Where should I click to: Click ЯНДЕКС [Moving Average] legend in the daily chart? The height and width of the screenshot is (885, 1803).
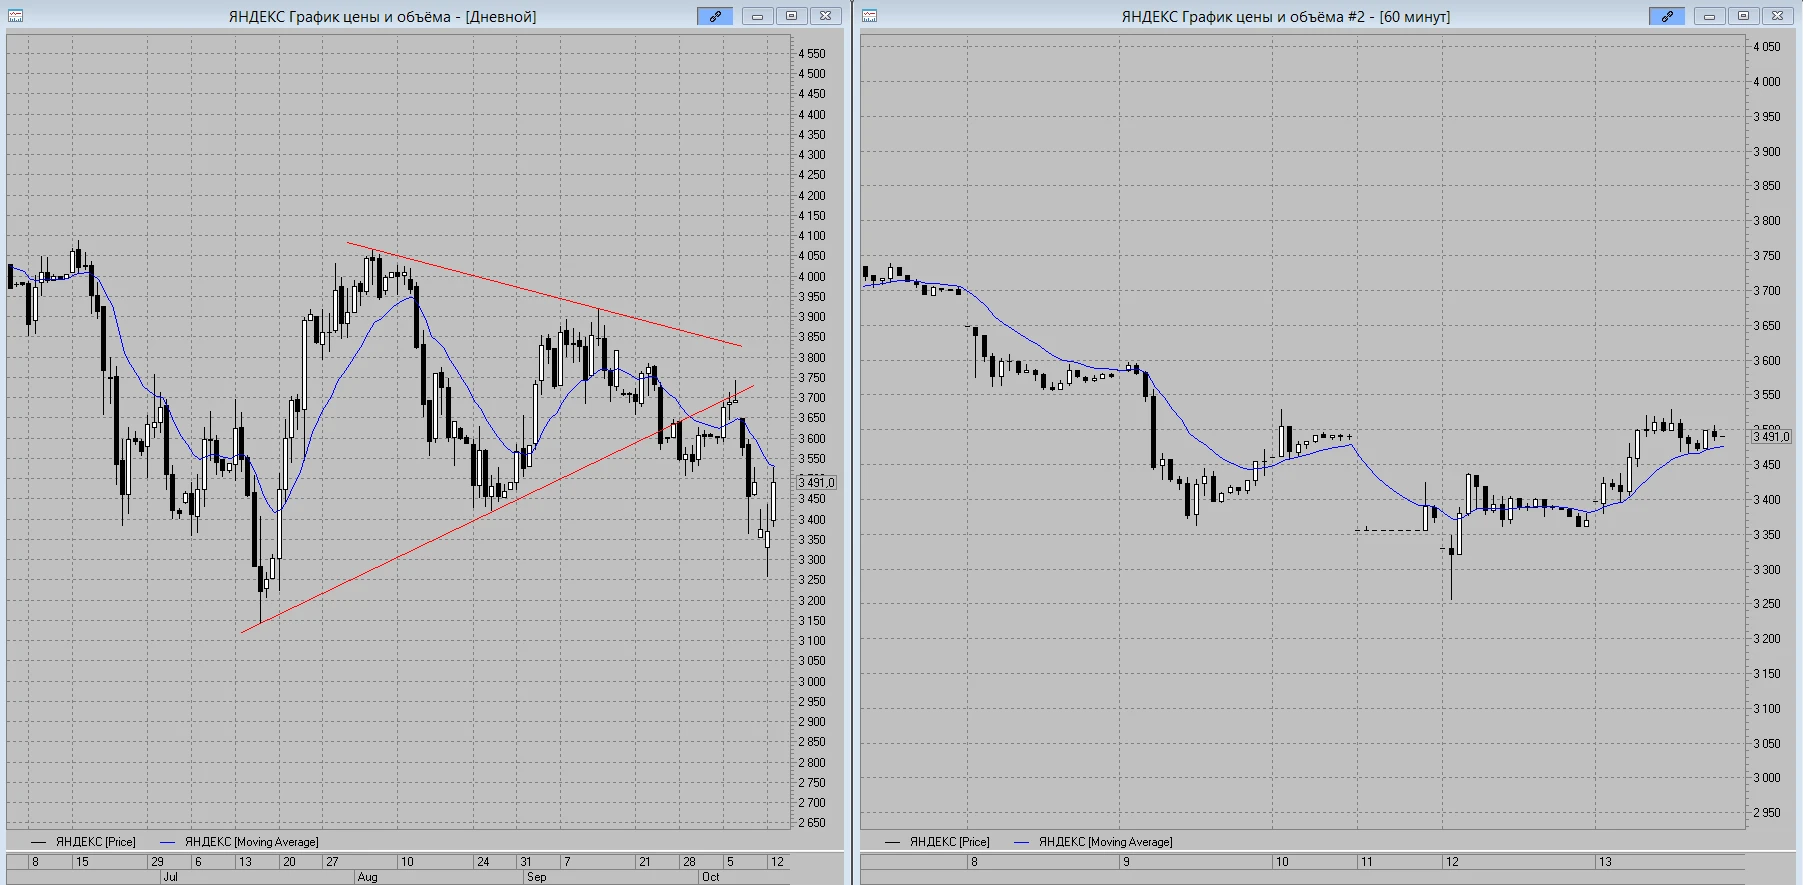click(238, 842)
